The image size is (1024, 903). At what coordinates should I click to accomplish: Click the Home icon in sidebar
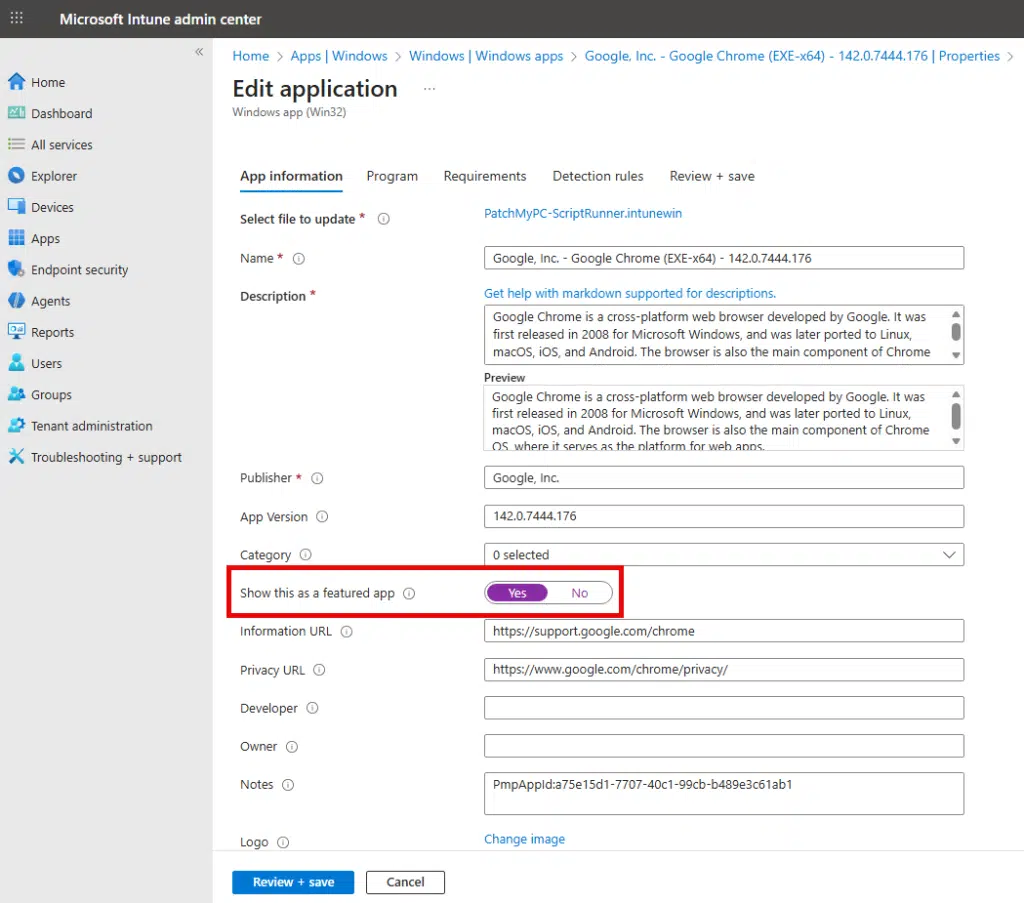[16, 82]
